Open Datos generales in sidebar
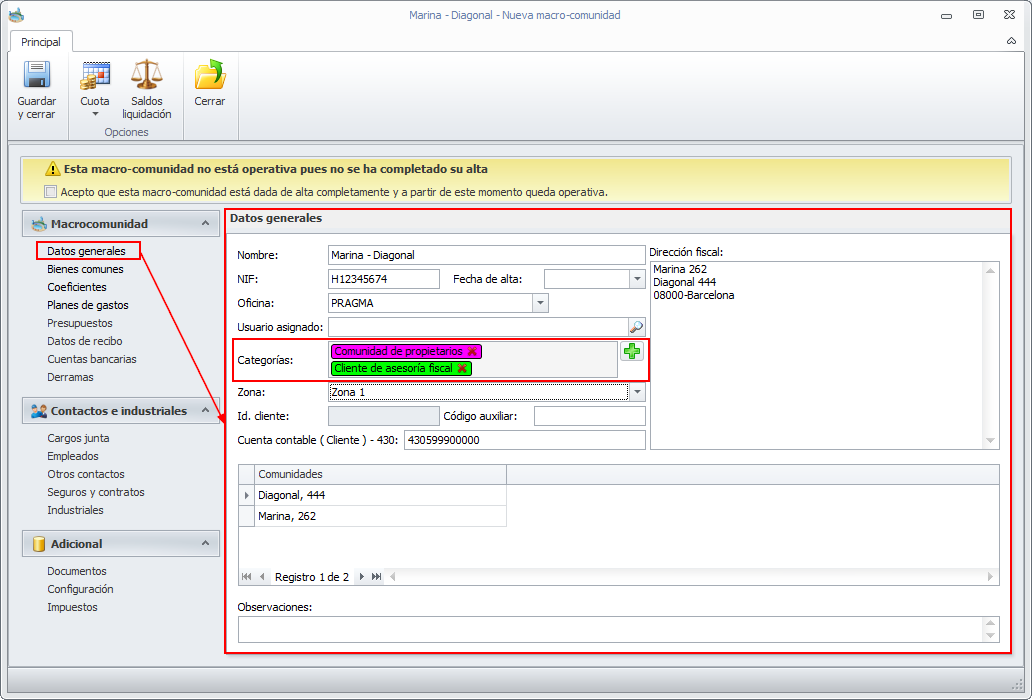Viewport: 1032px width, 700px height. (x=86, y=251)
